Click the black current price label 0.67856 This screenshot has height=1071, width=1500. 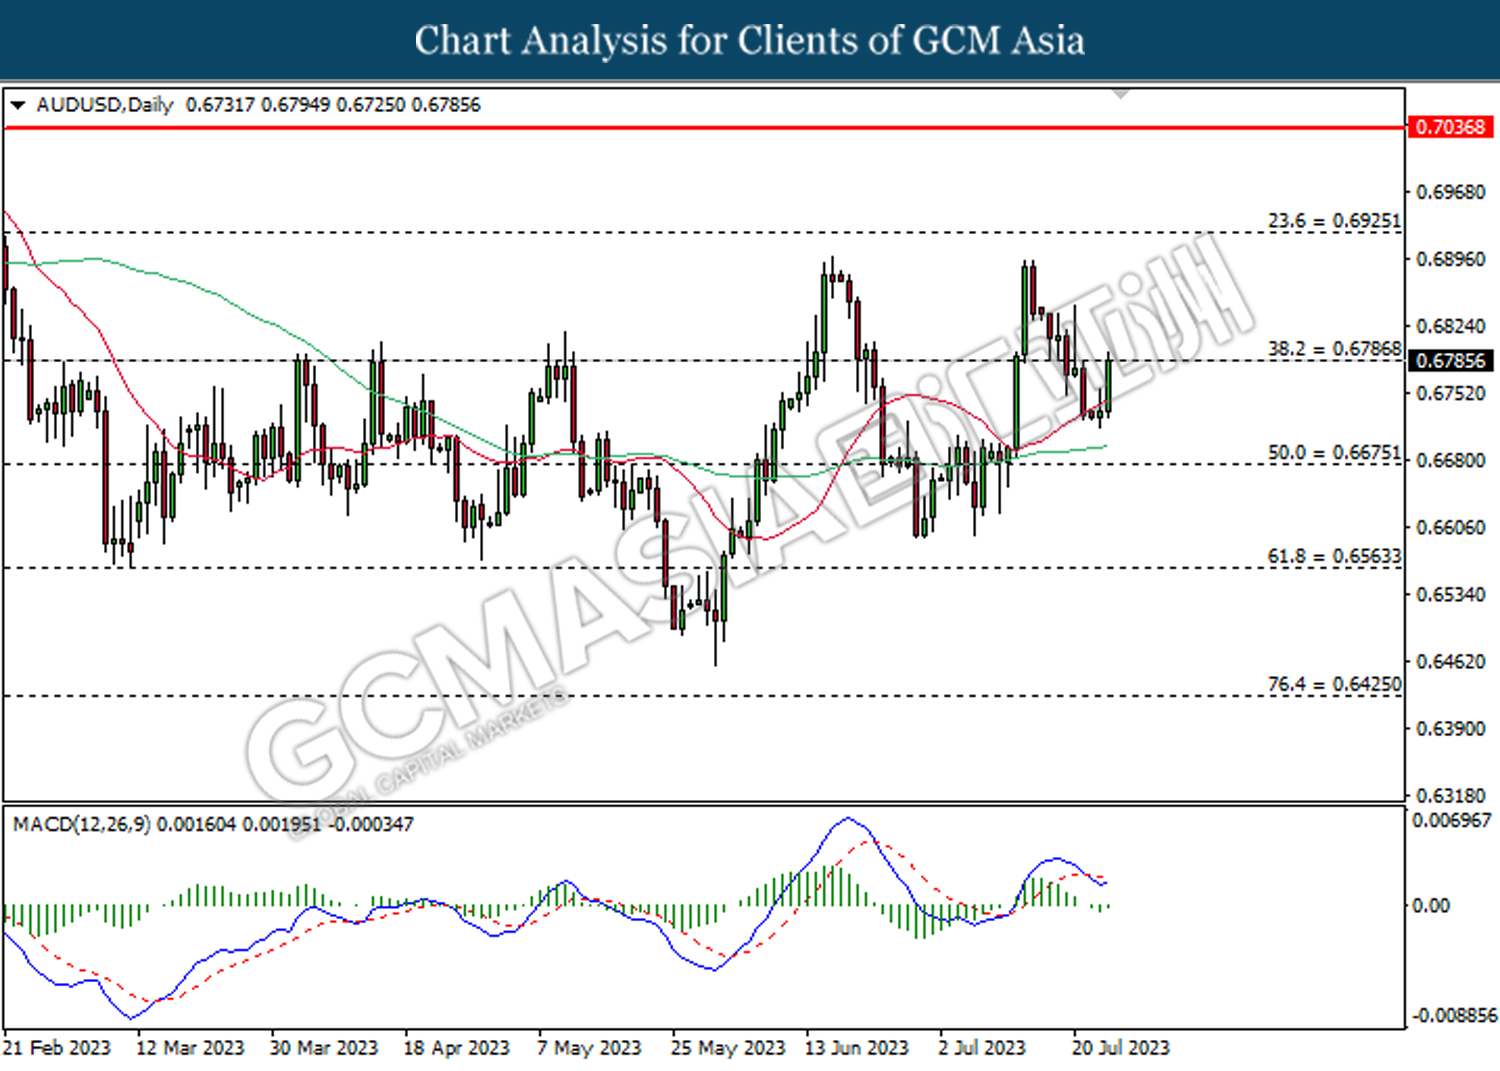[x=1450, y=360]
